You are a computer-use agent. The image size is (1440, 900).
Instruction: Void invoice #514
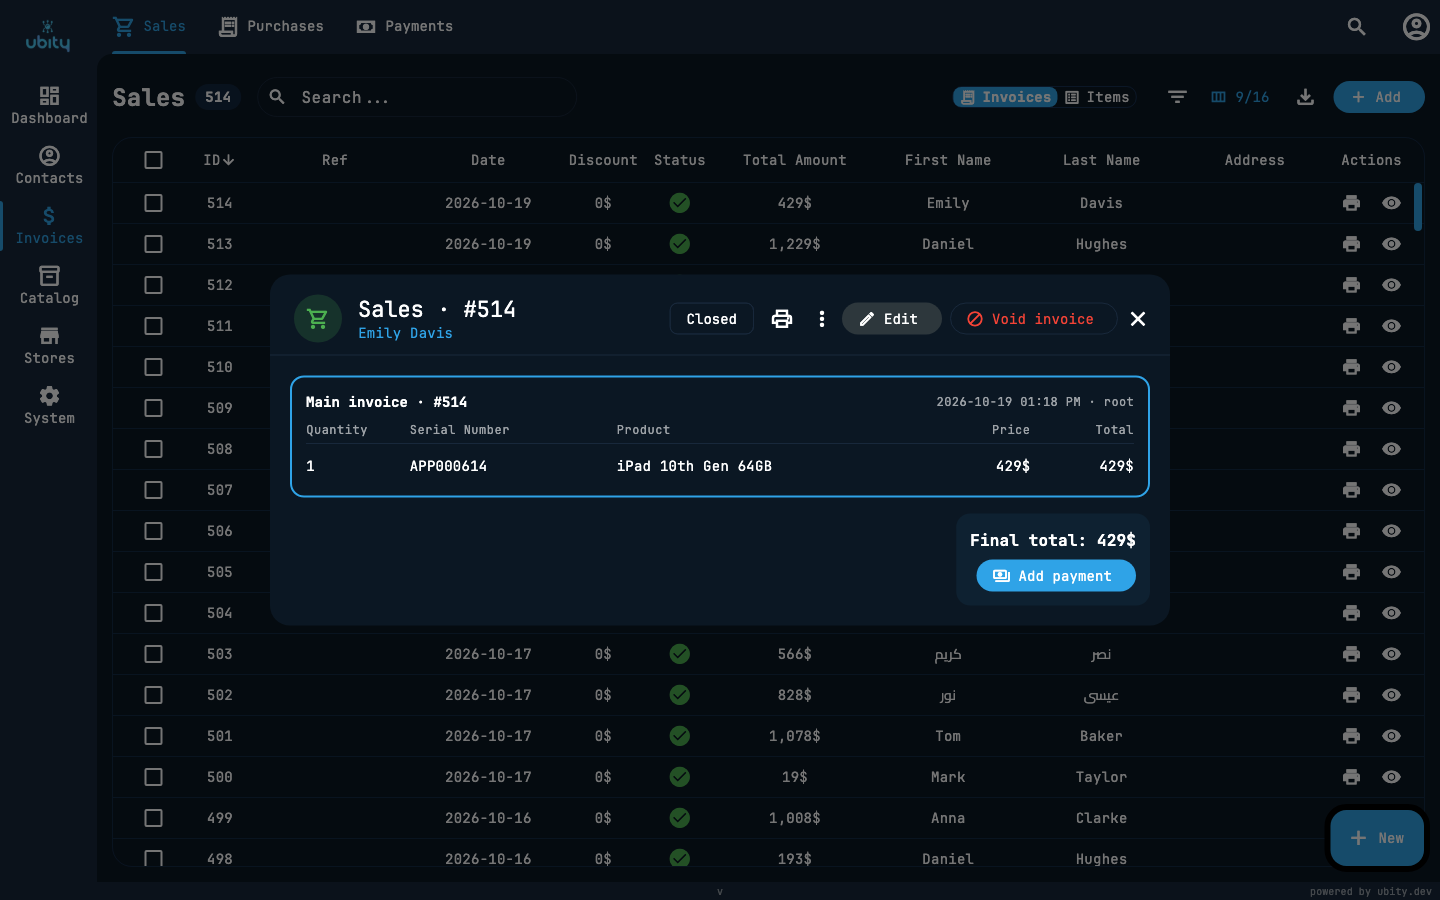coord(1033,319)
